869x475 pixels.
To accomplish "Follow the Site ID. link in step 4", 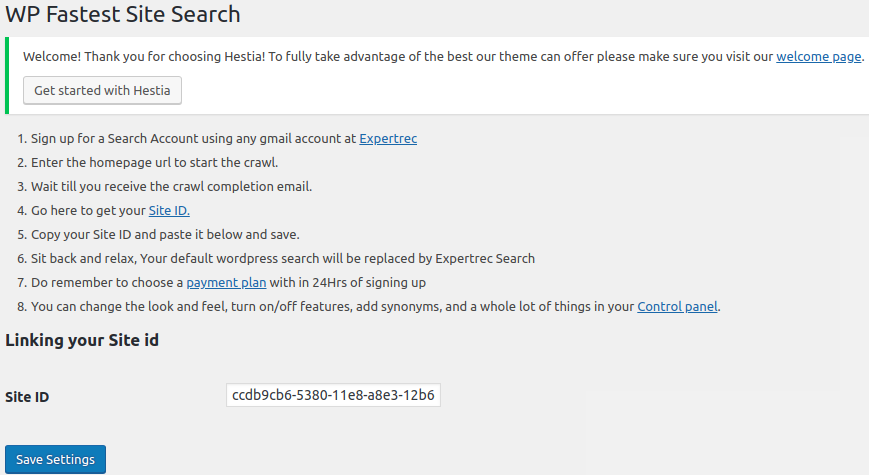I will (169, 210).
